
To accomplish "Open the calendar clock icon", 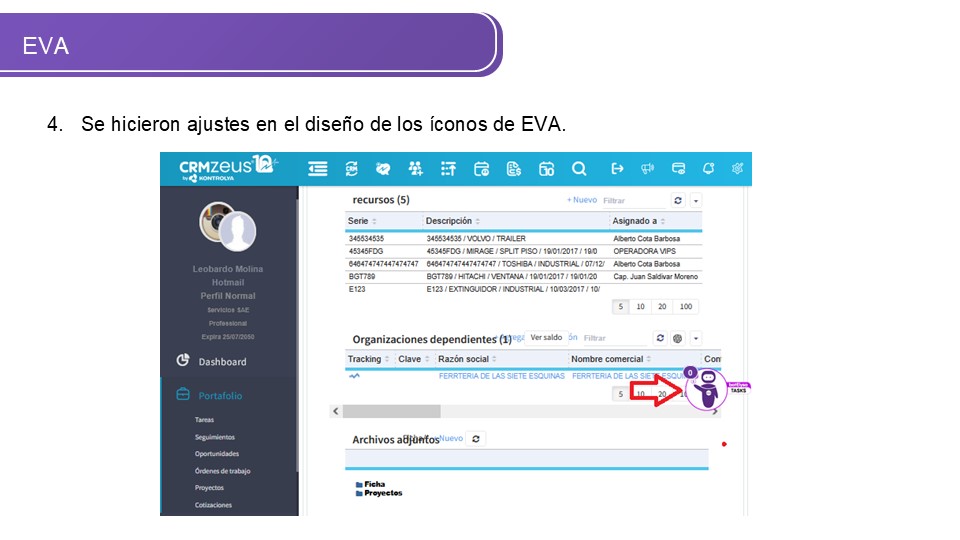I will [481, 168].
